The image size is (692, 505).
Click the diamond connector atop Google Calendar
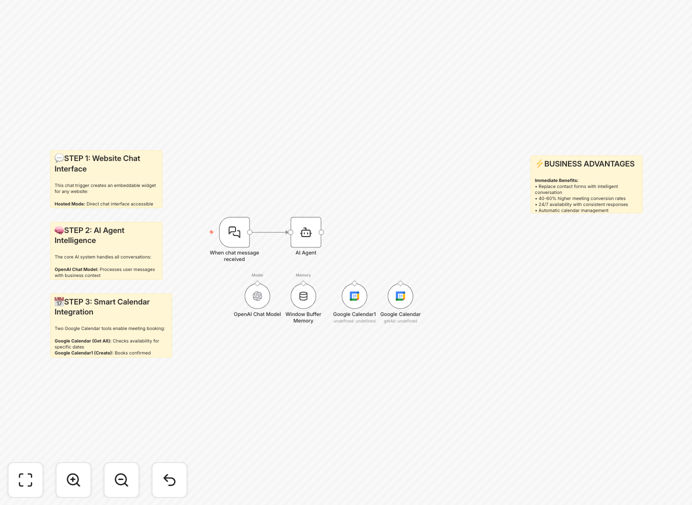coord(400,283)
